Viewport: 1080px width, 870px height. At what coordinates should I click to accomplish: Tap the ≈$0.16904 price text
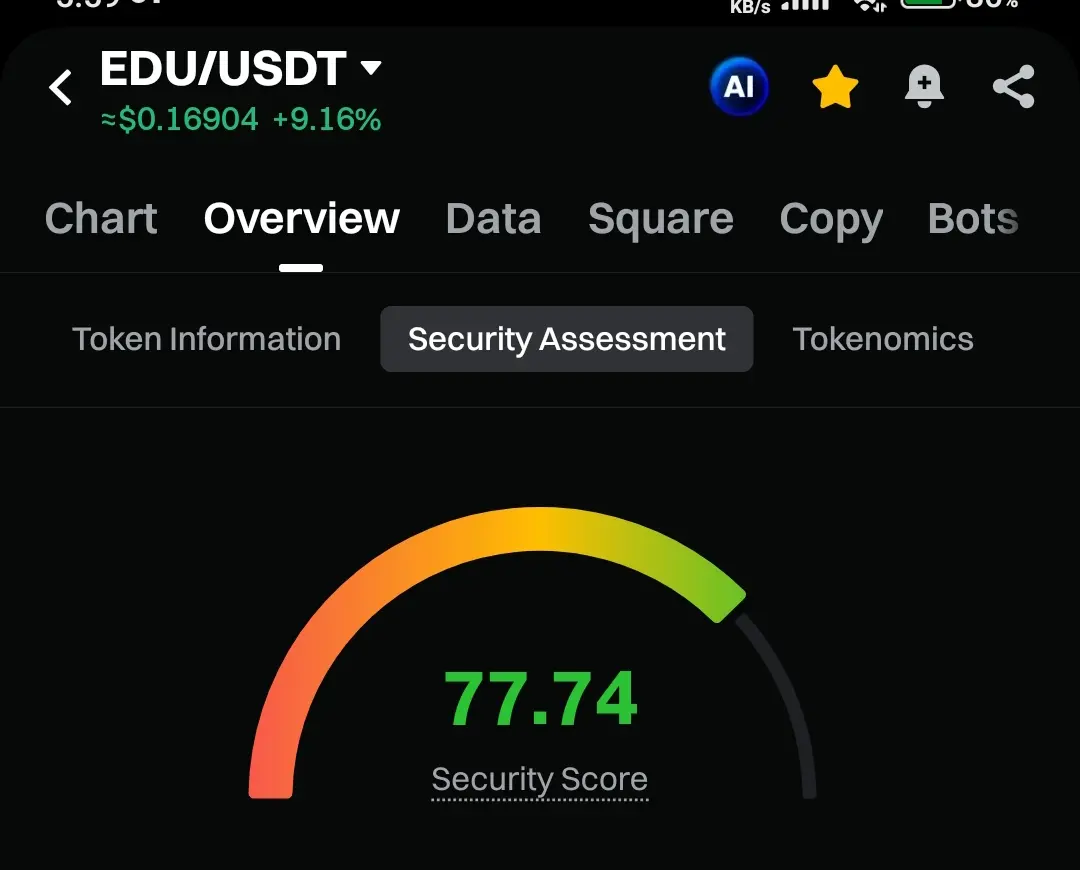click(x=179, y=120)
